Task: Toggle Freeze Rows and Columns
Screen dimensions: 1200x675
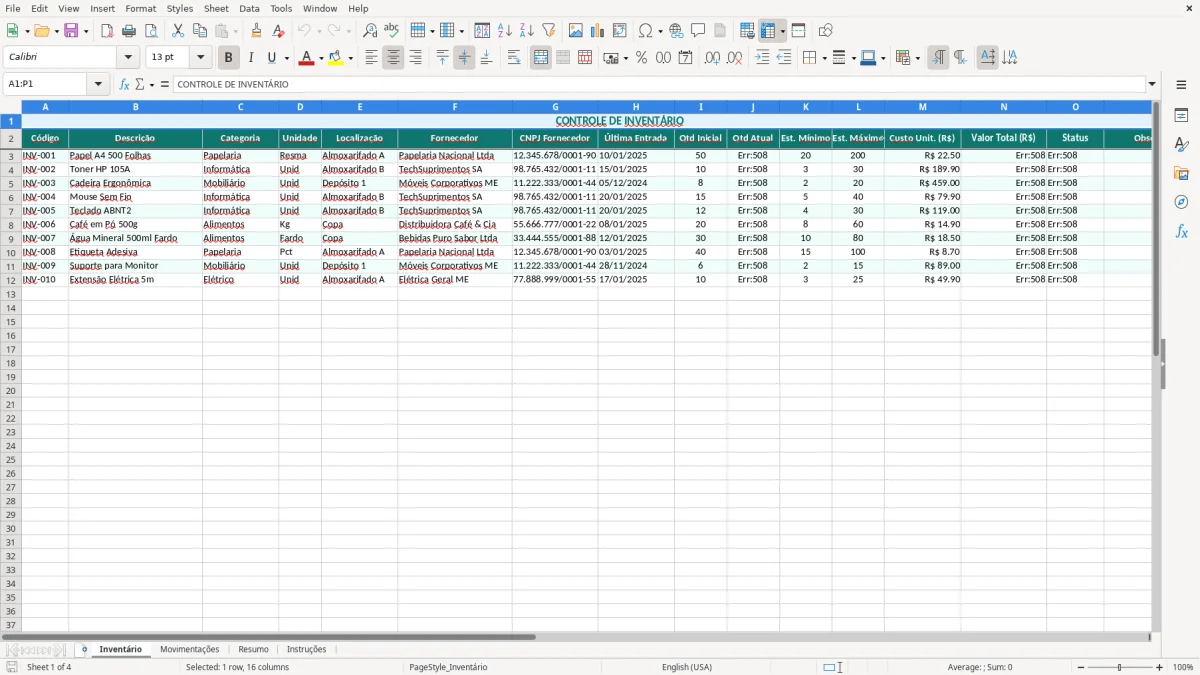Action: tap(768, 31)
